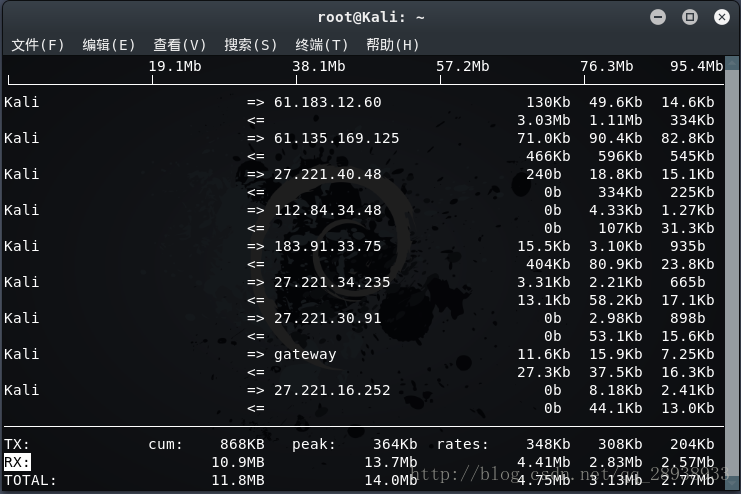
Task: Click the 11.6Kb rate for gateway
Action: [543, 354]
